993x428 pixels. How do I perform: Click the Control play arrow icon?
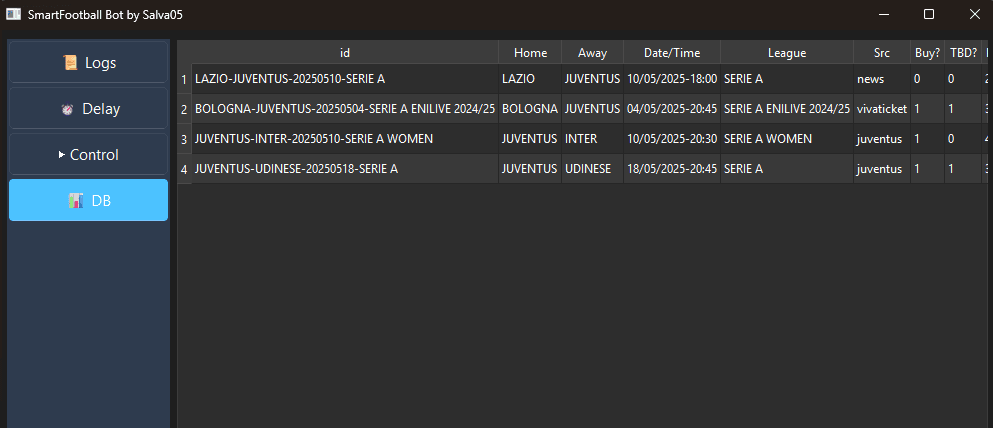click(61, 154)
